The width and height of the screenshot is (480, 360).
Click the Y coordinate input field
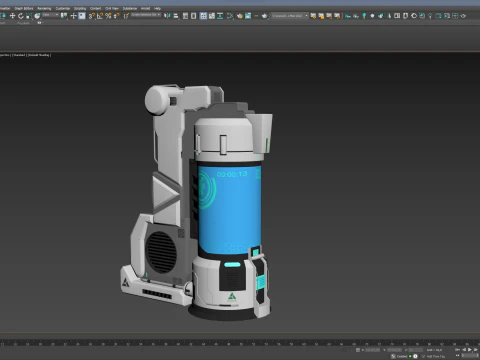click(x=394, y=350)
